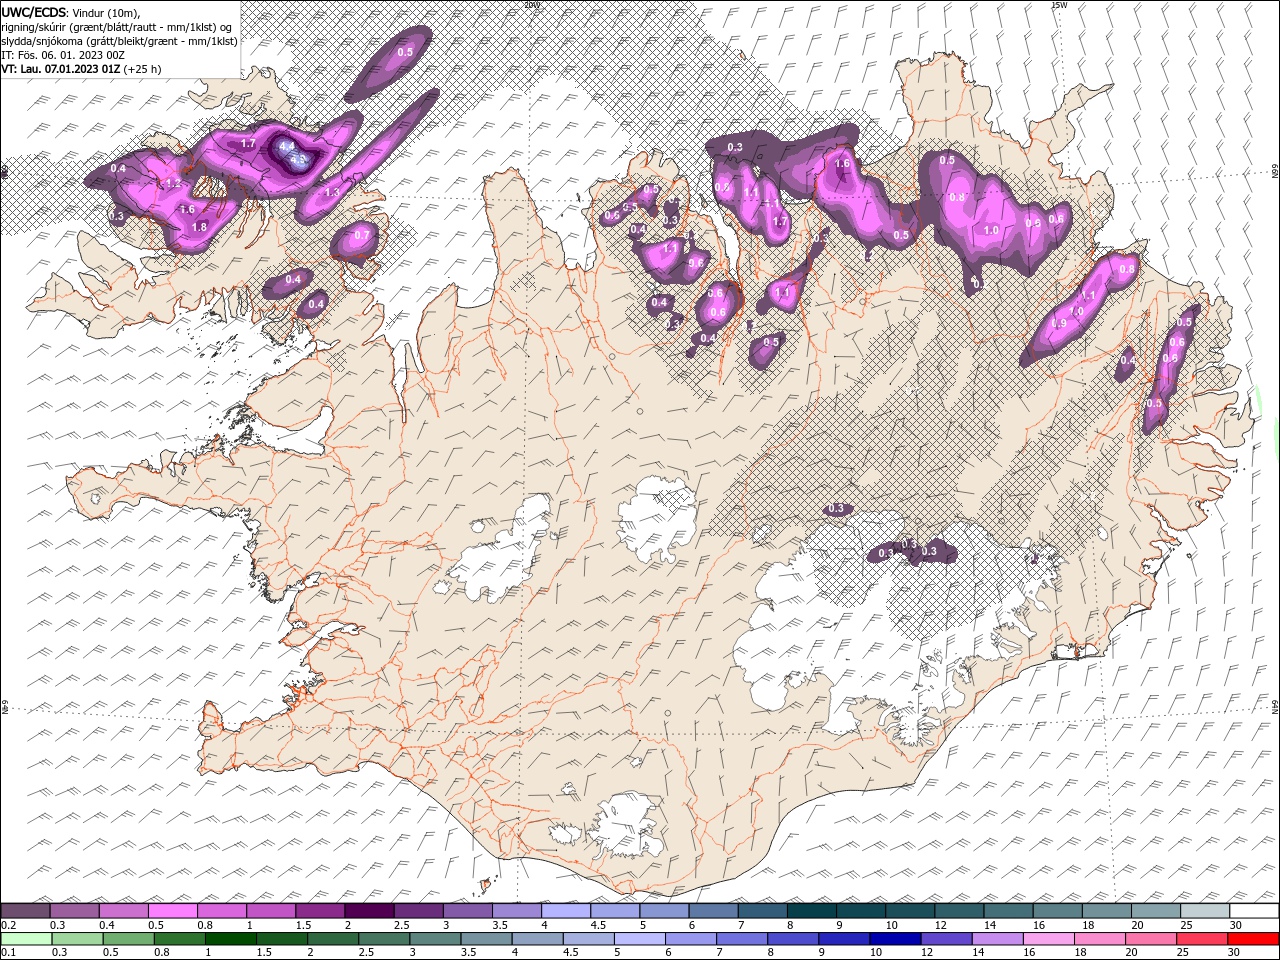The image size is (1280, 960).
Task: Pick top legend swatch between 8 and 9
Action: coord(812,911)
